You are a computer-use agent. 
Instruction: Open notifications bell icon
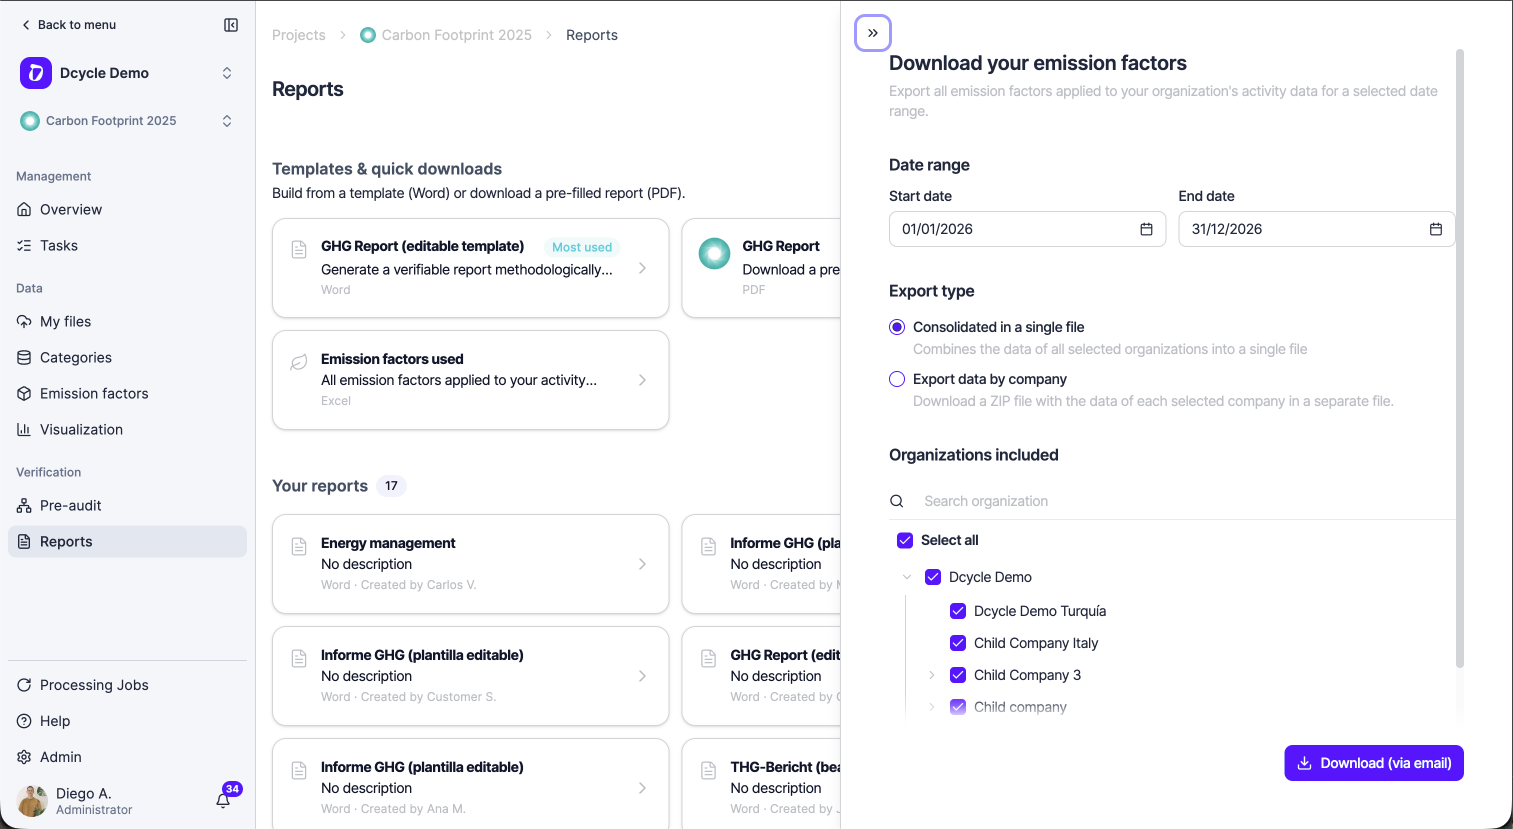(x=224, y=800)
